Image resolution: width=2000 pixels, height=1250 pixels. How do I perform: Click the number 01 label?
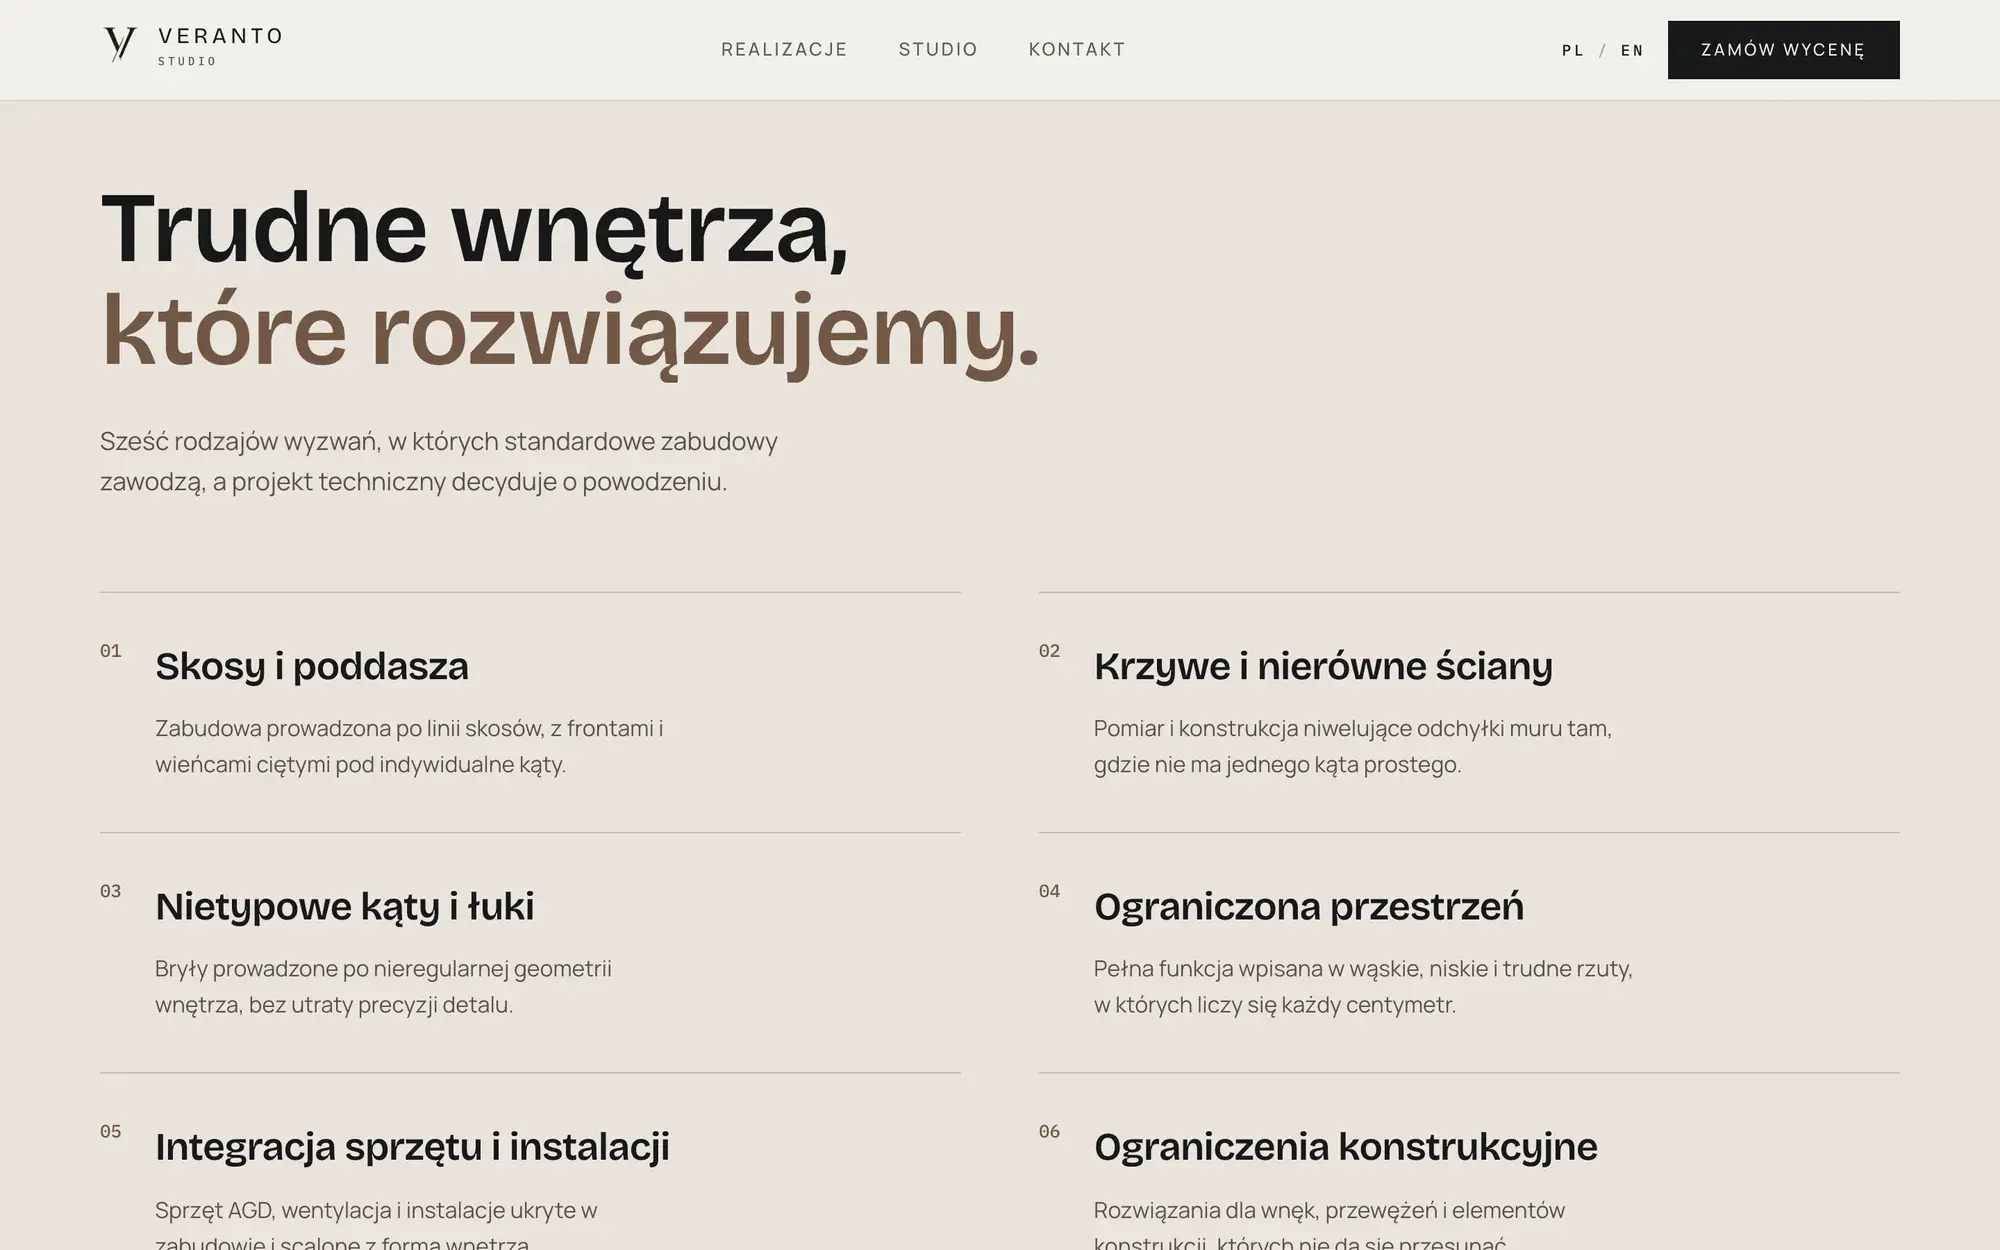tap(111, 651)
